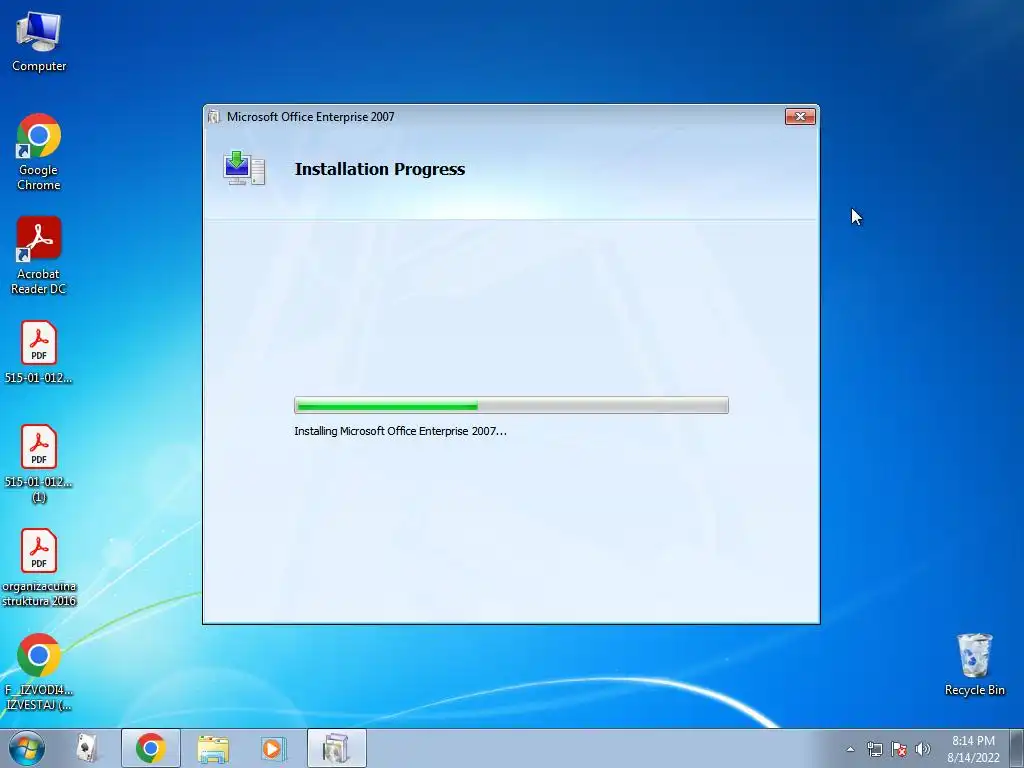Select the Recycle Bin icon
This screenshot has width=1024, height=768.
pos(974,664)
